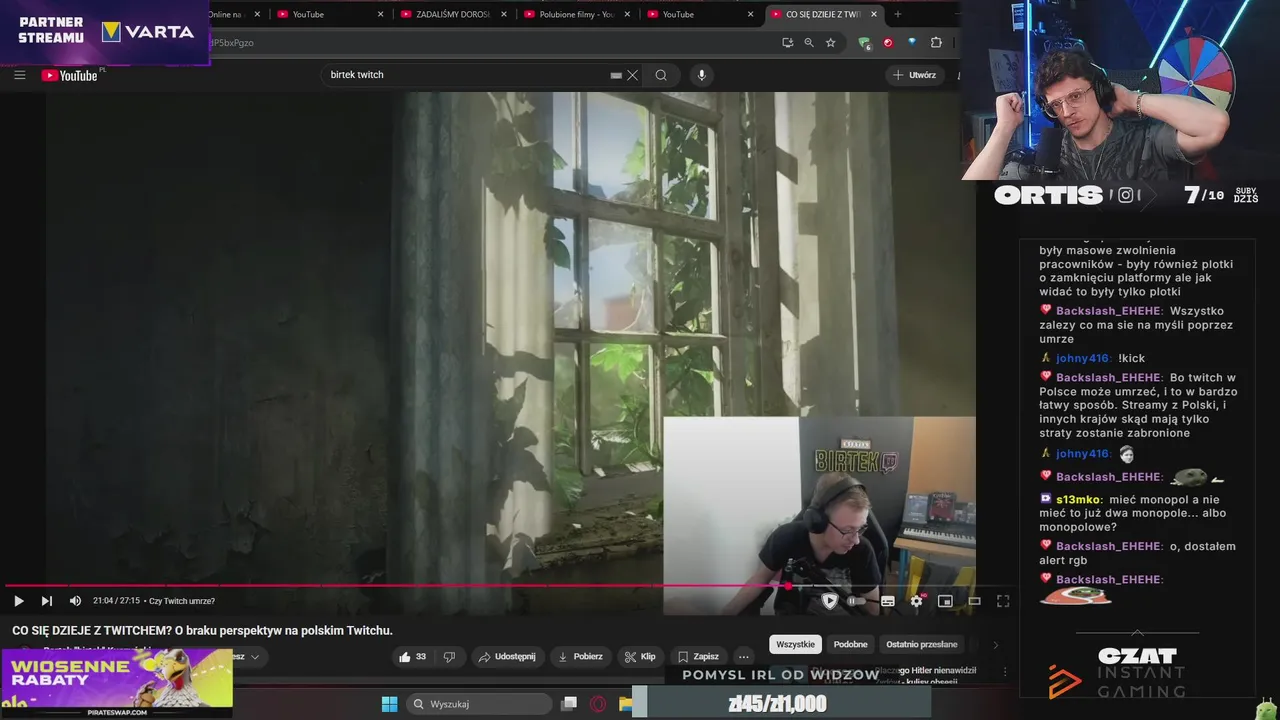The width and height of the screenshot is (1280, 720).
Task: Switch to the 'Online na' tab
Action: (x=226, y=14)
